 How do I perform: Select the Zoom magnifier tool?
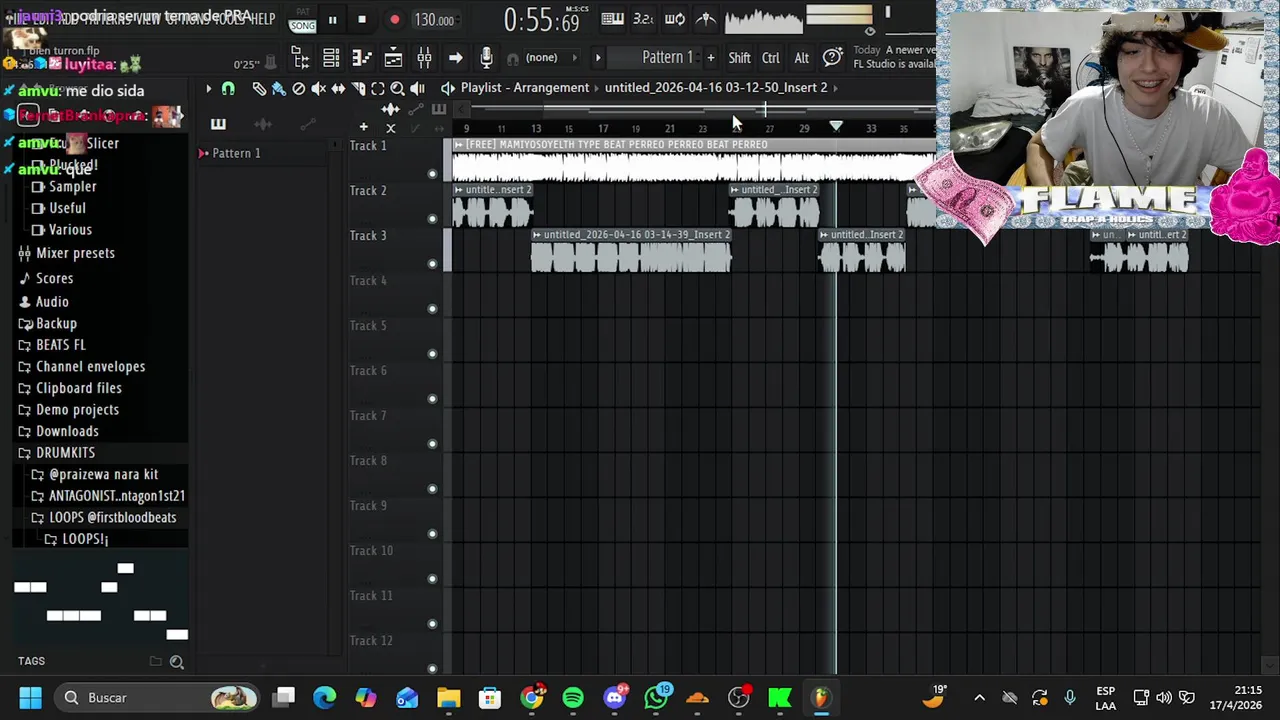pyautogui.click(x=397, y=88)
